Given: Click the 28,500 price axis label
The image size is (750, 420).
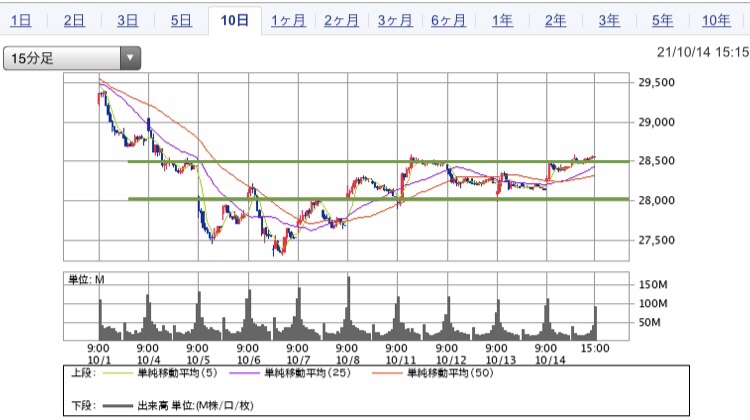Looking at the screenshot, I should pos(656,161).
